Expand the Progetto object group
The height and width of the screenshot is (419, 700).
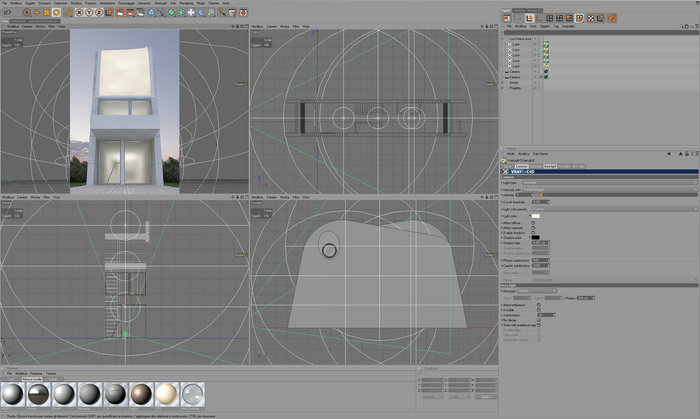coord(502,88)
